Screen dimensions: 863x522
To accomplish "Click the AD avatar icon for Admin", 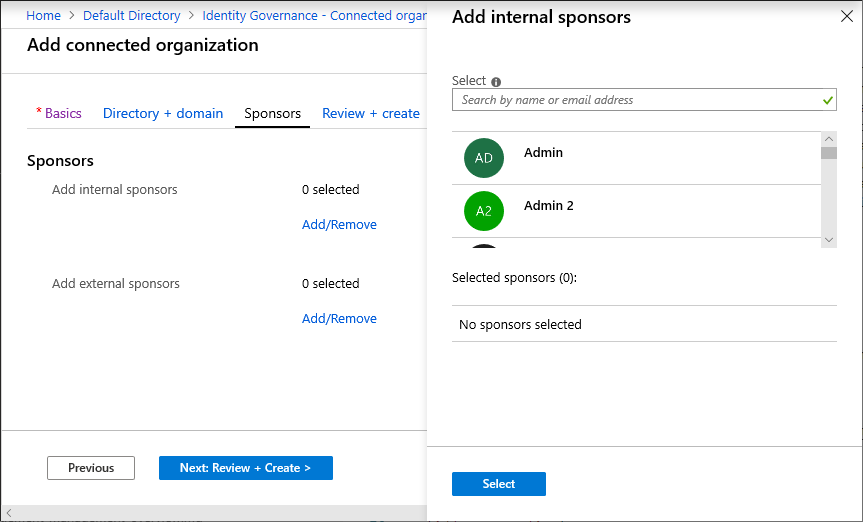I will (x=484, y=158).
